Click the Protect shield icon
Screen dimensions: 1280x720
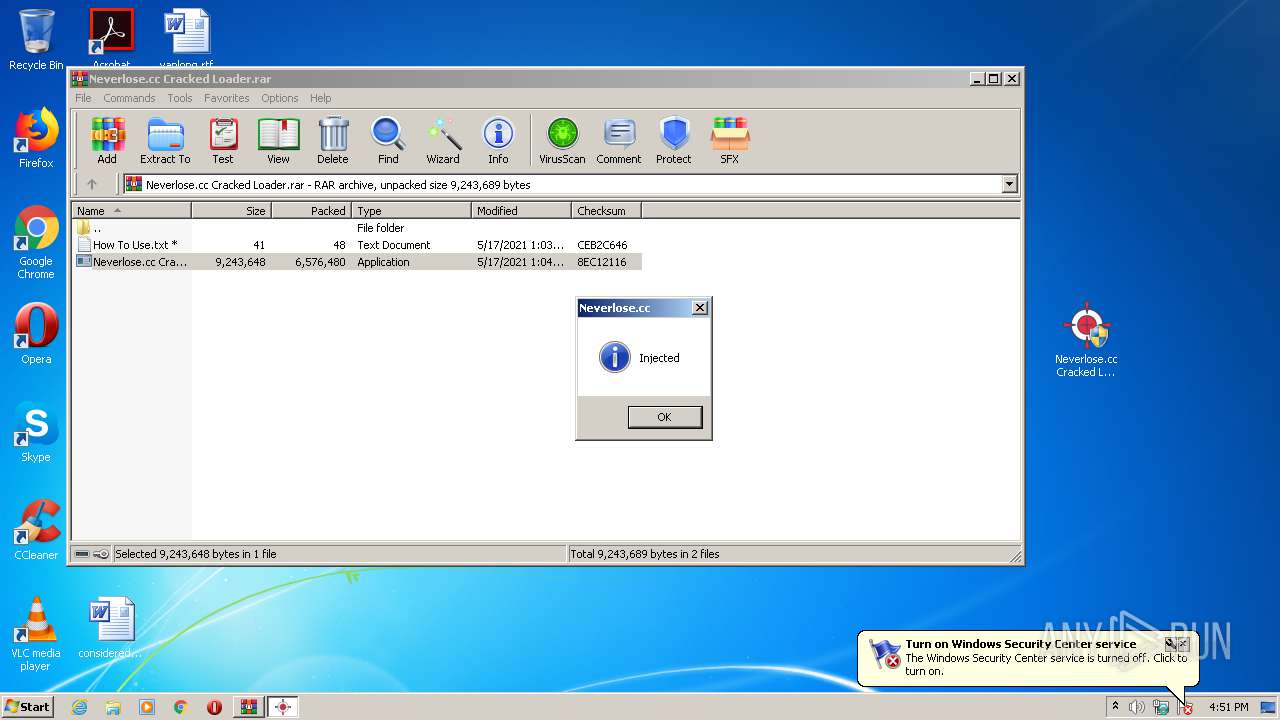[x=674, y=141]
